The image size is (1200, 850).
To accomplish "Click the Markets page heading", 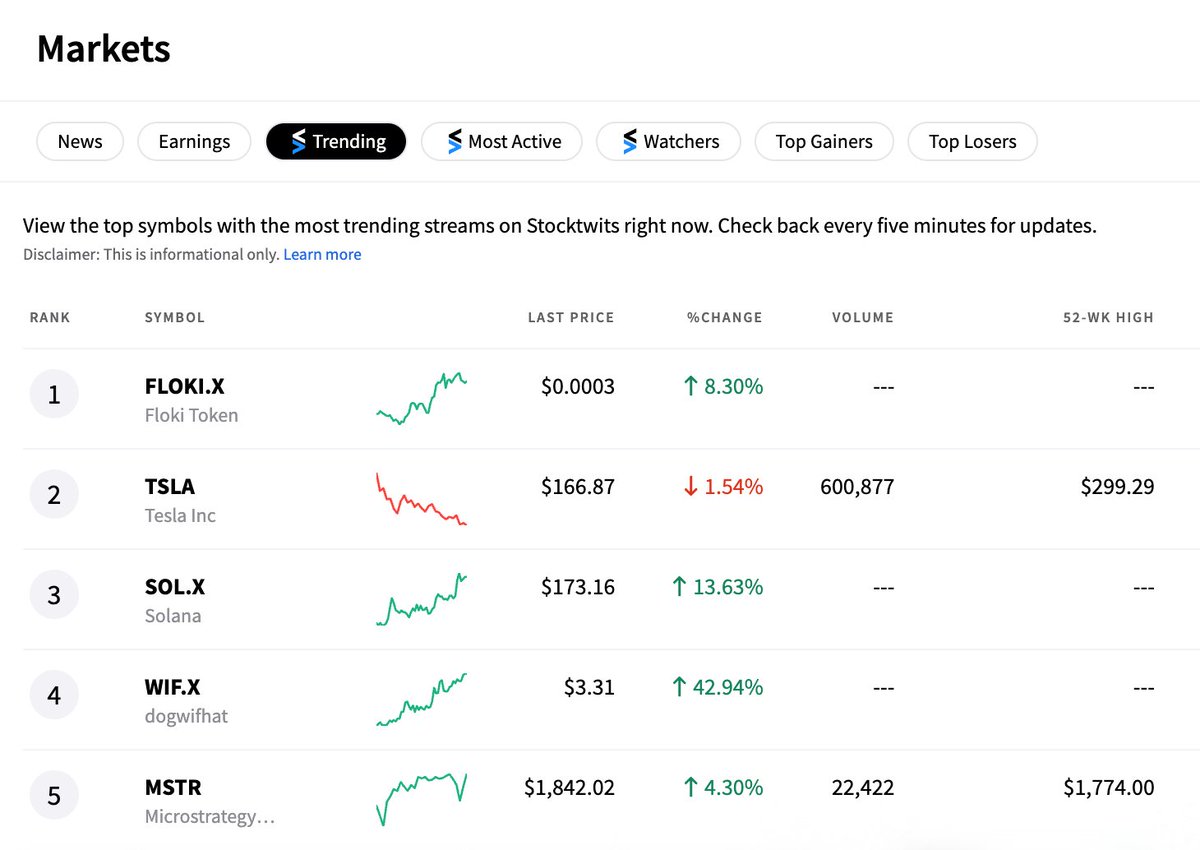I will [x=104, y=49].
